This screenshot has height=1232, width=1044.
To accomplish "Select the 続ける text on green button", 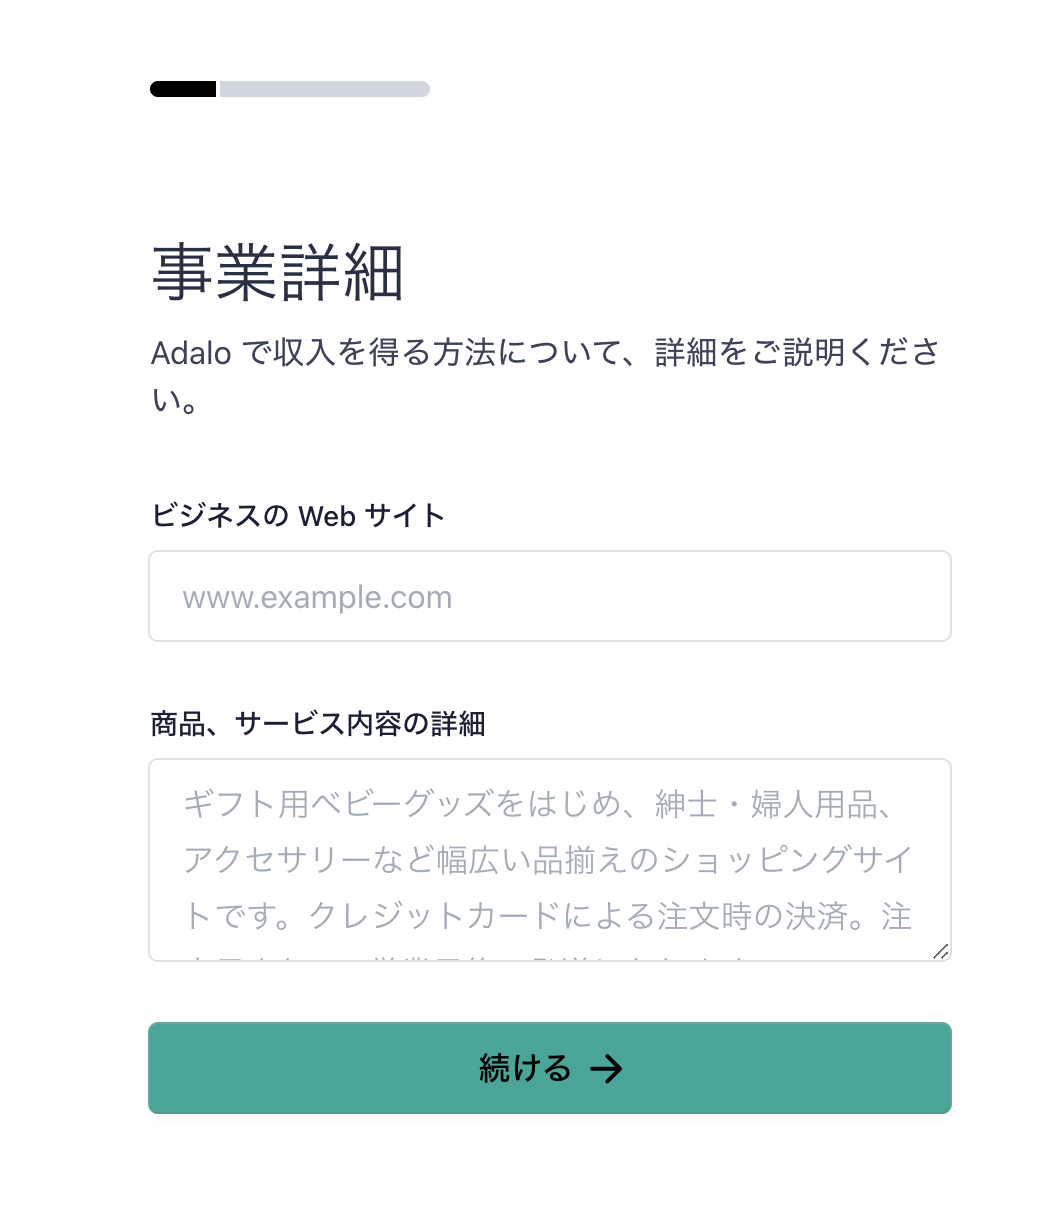I will [x=525, y=1069].
